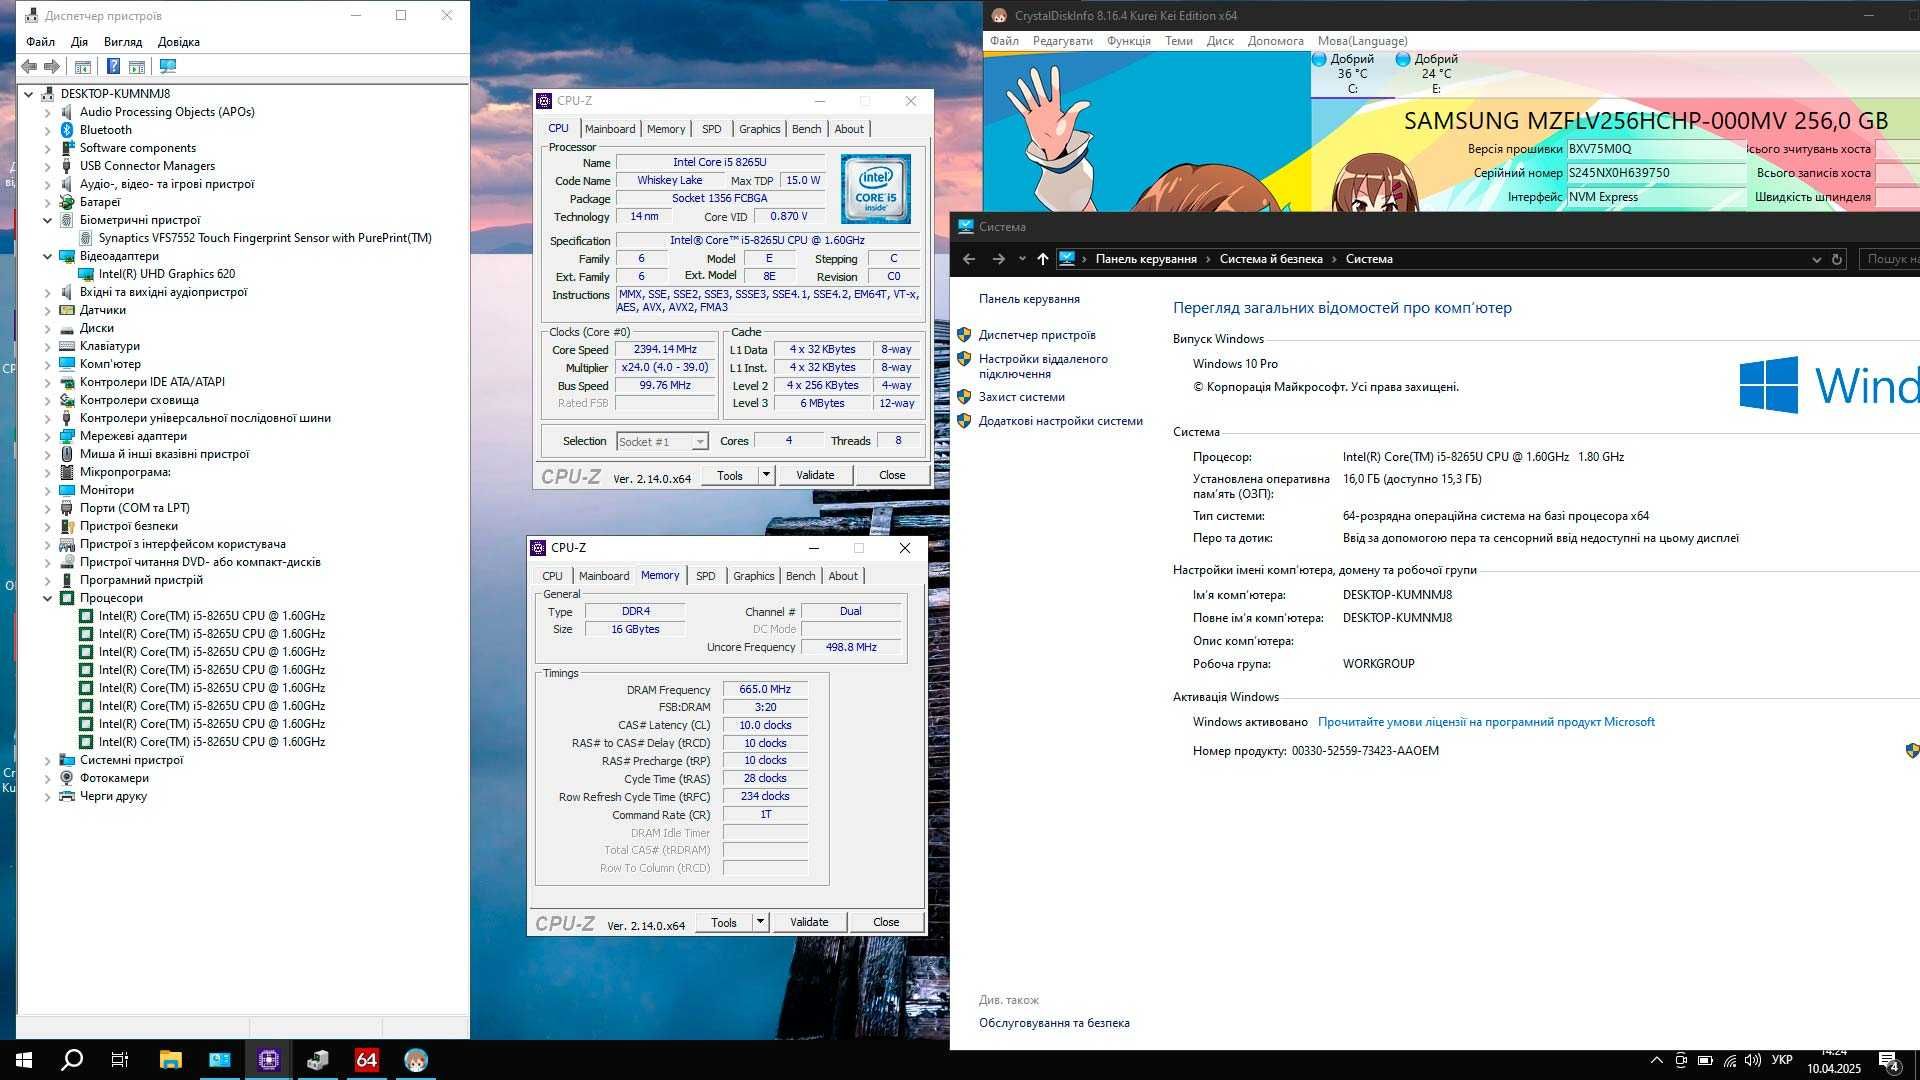Open Tools dropdown arrow in lower CPU-Z window

click(760, 922)
